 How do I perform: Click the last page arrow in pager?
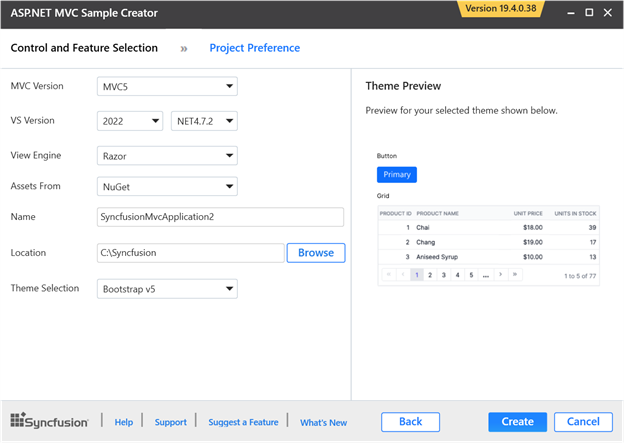(x=515, y=275)
